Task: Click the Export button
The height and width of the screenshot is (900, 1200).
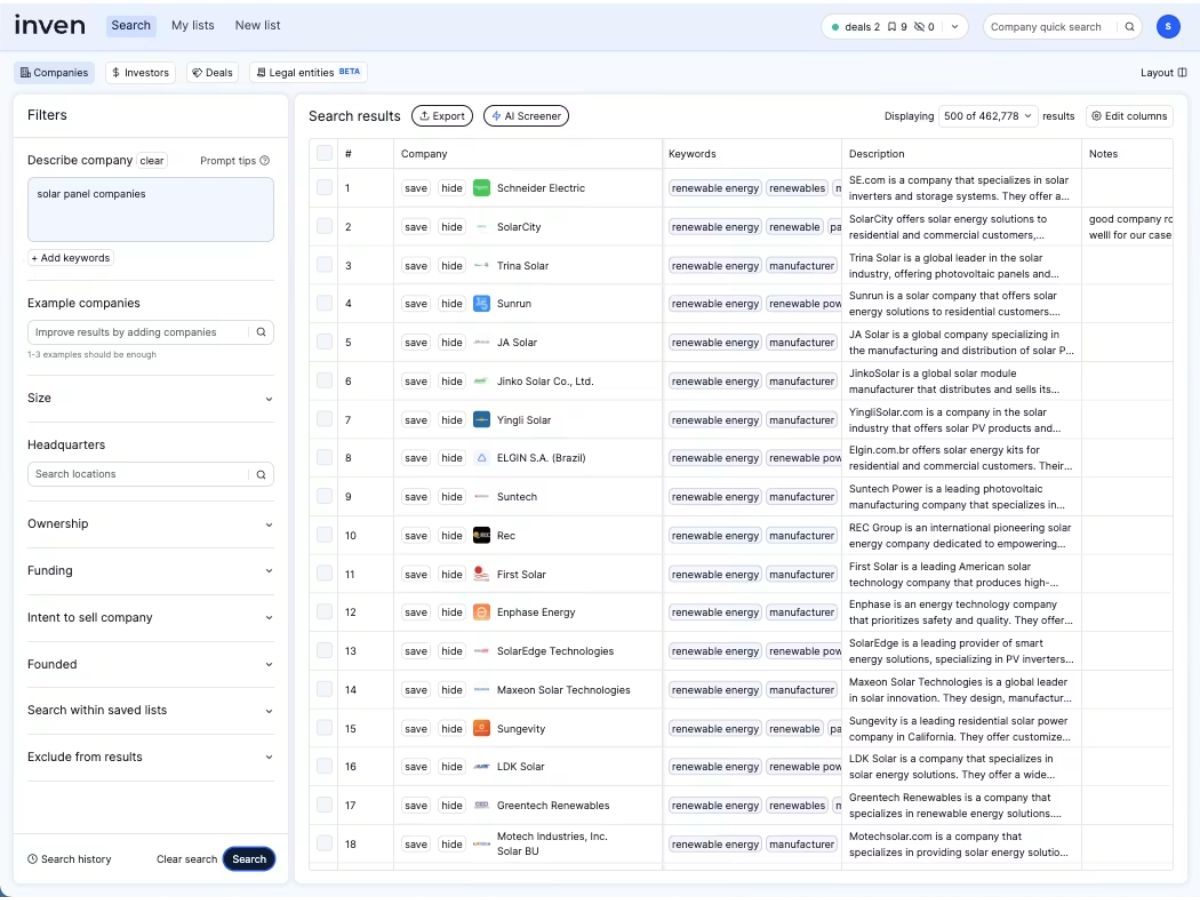Action: pyautogui.click(x=442, y=116)
